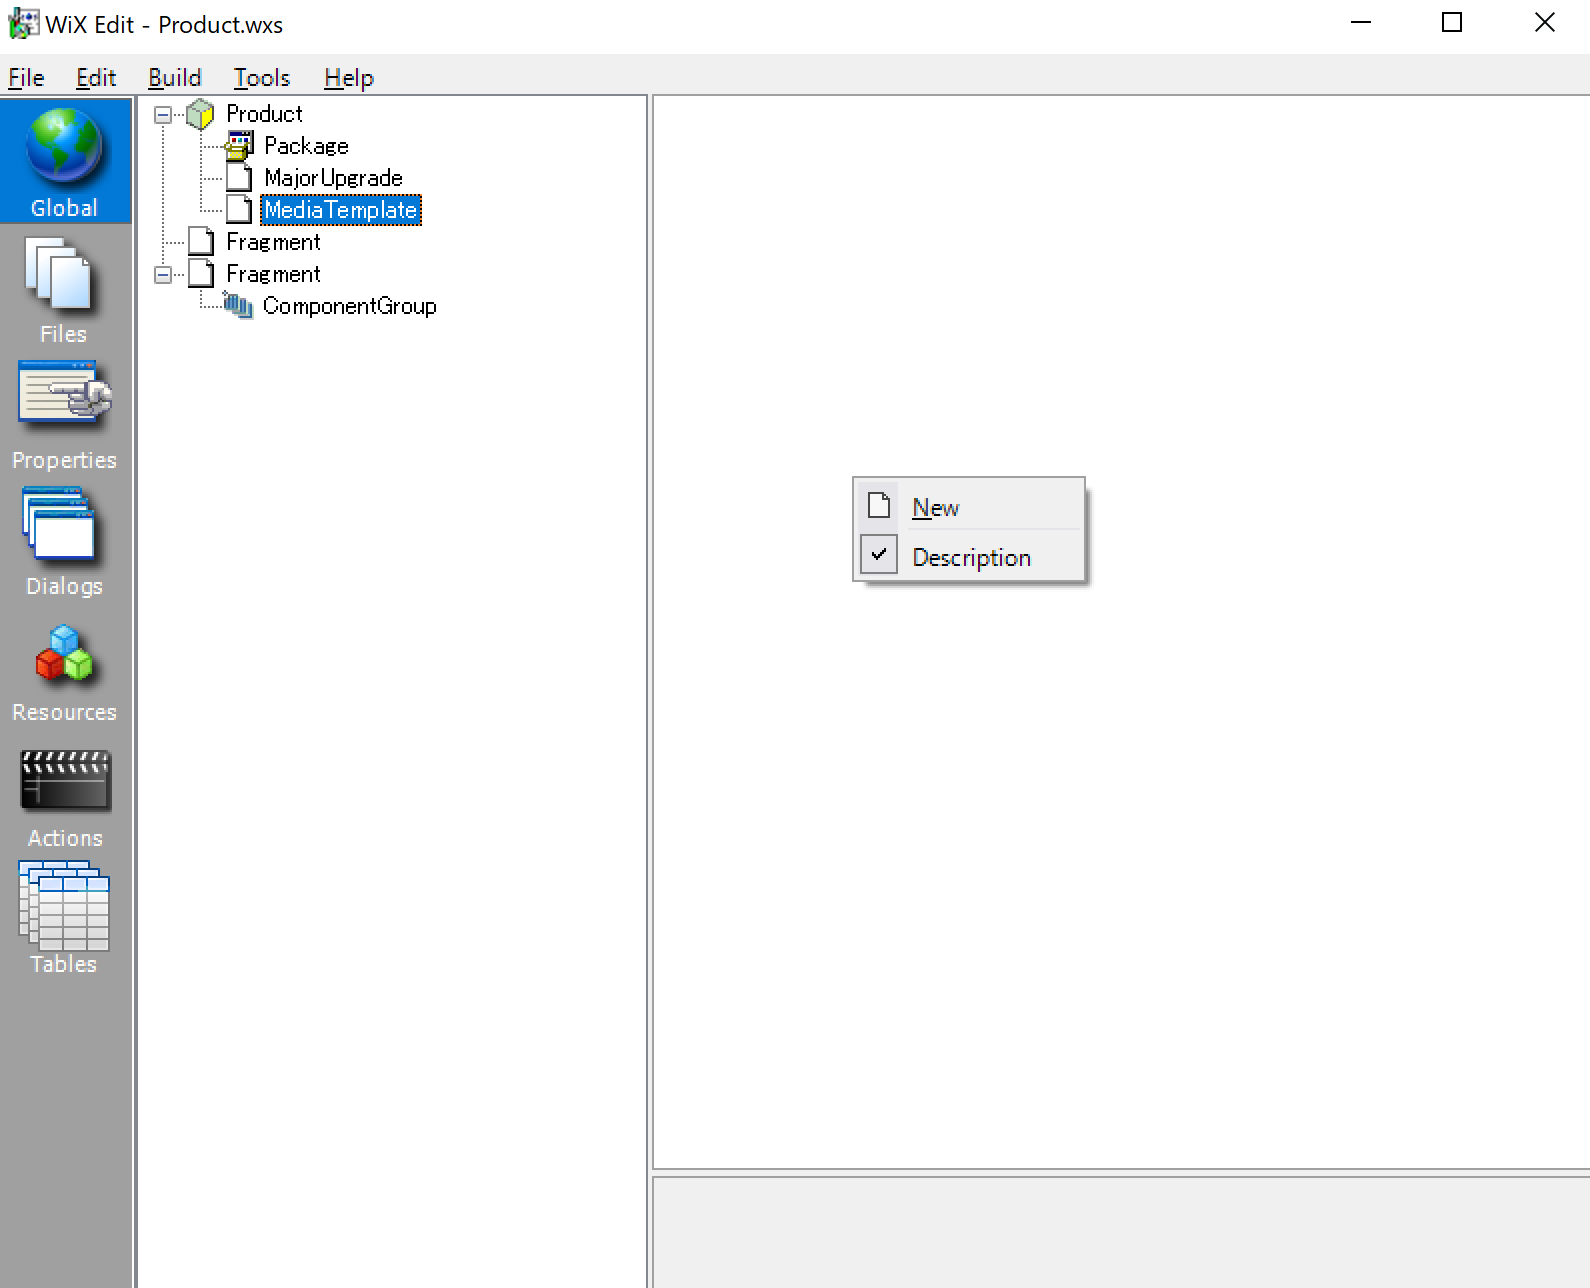The image size is (1590, 1288).
Task: Maximize the WiX Edit window
Action: click(x=1452, y=23)
